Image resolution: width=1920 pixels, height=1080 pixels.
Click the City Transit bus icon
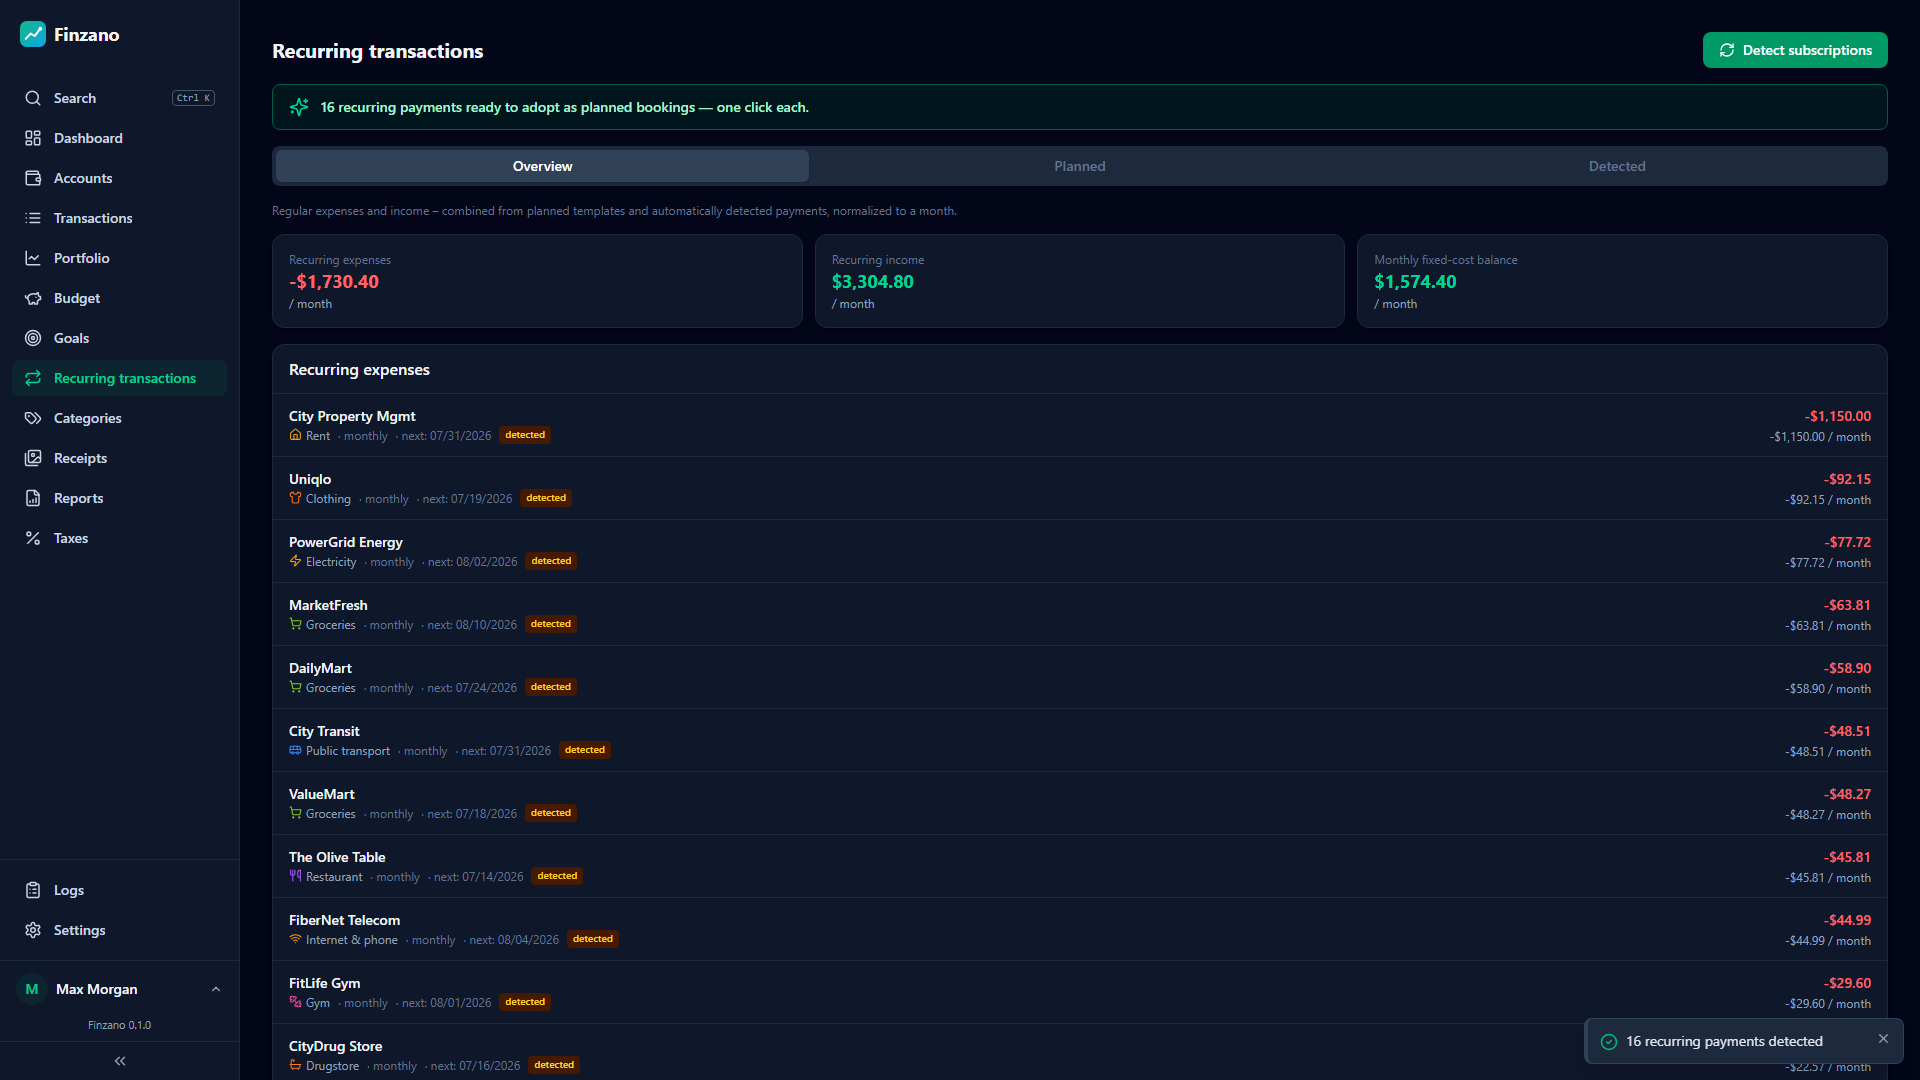pyautogui.click(x=295, y=750)
